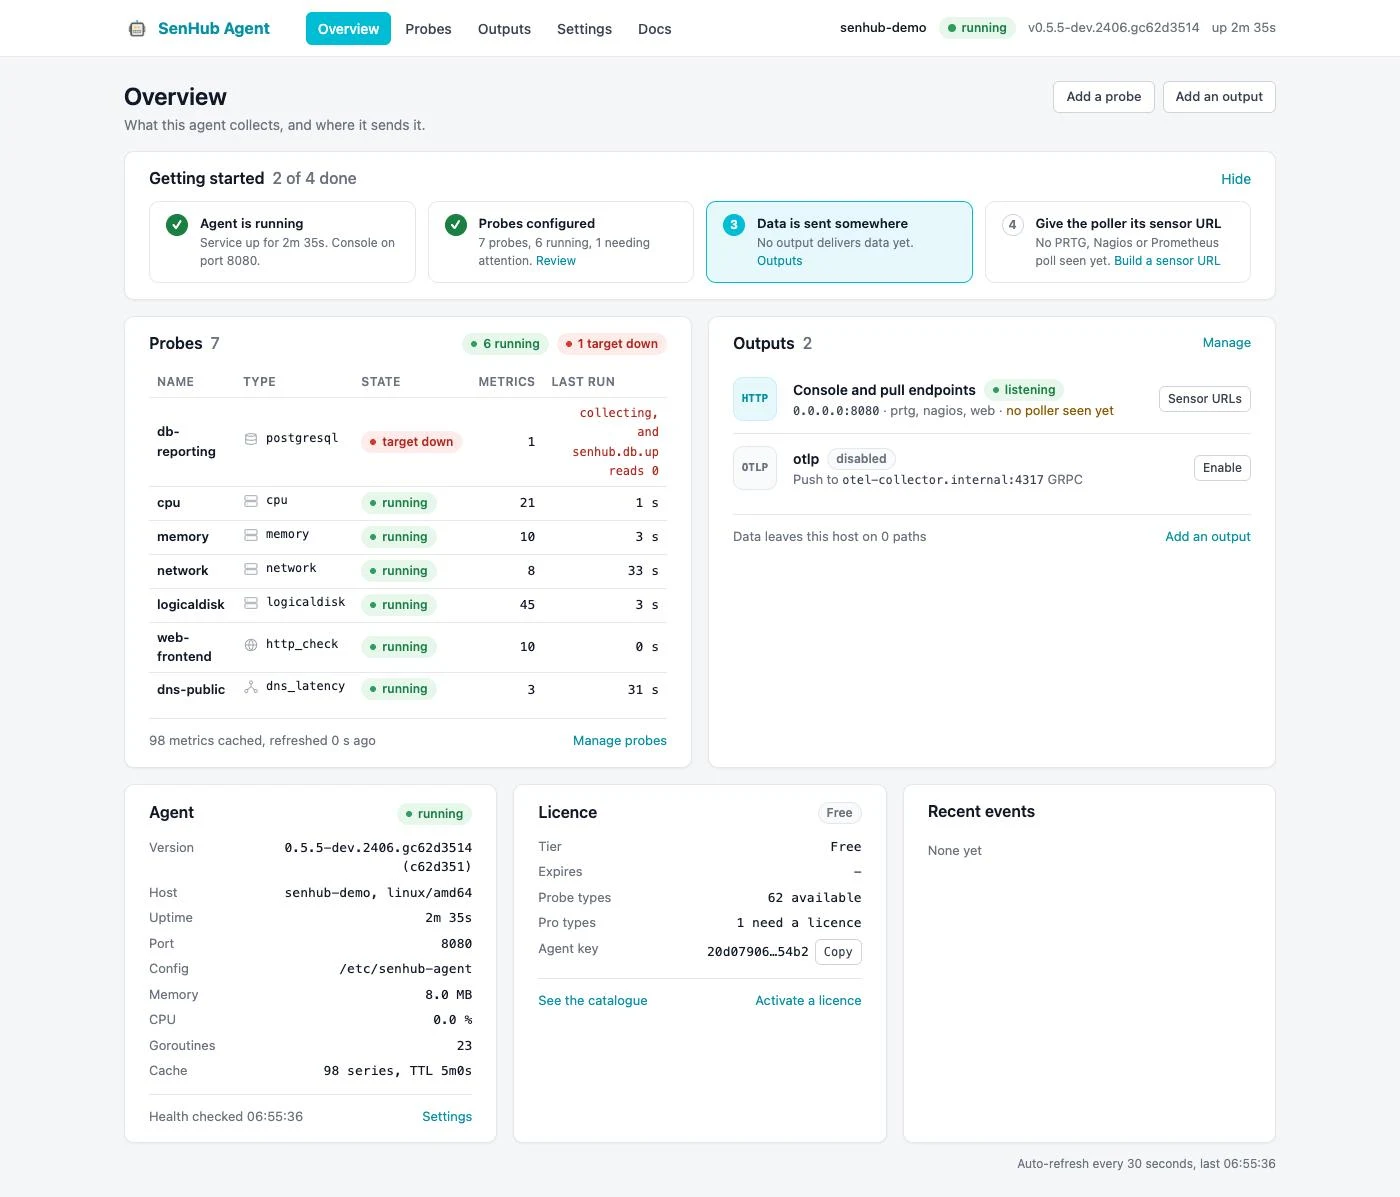Open the Docs tab
This screenshot has width=1400, height=1197.
tap(655, 29)
